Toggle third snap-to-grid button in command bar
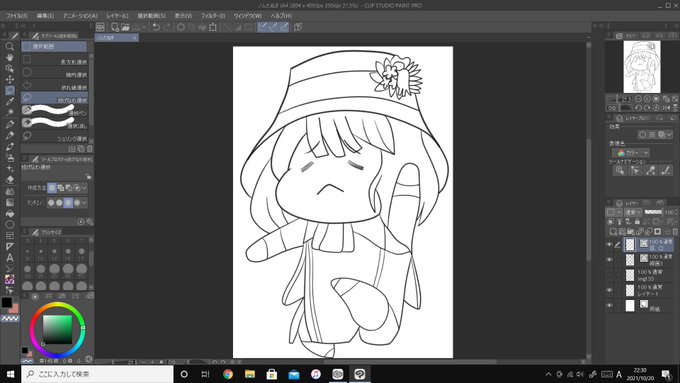This screenshot has height=383, width=680. tap(284, 27)
